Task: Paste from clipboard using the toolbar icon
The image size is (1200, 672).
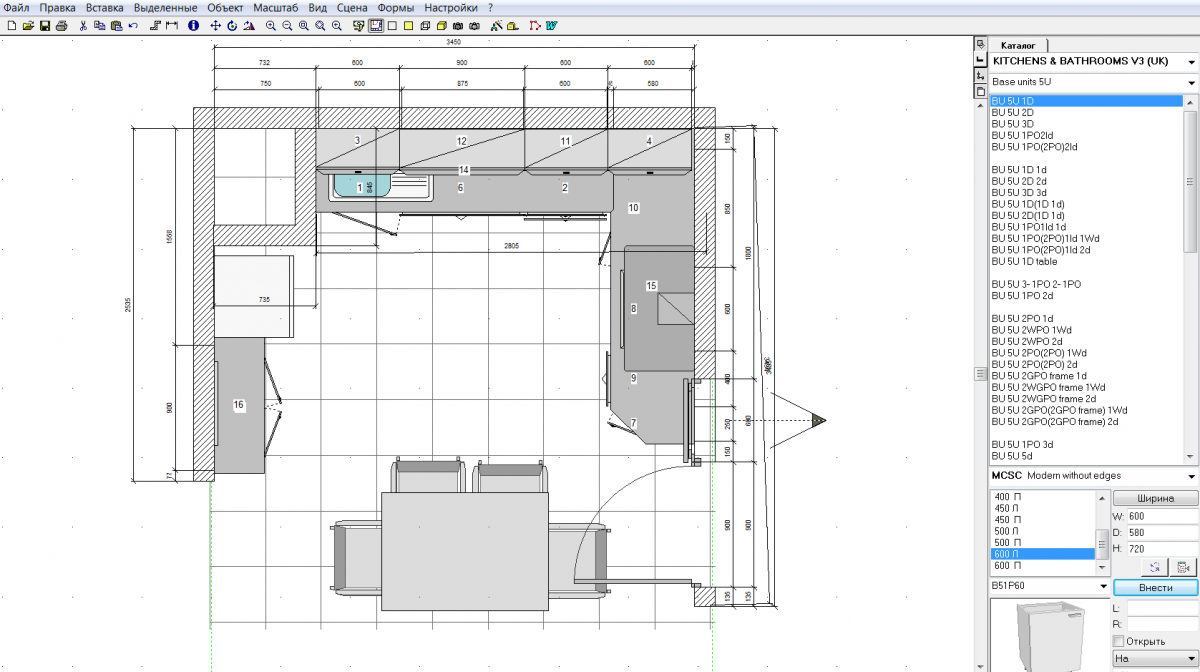Action: click(117, 25)
